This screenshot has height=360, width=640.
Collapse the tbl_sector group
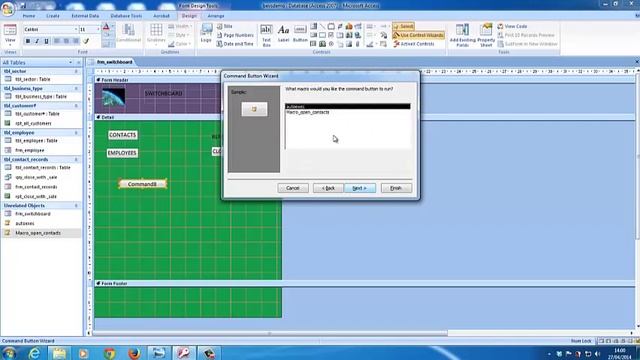76,71
